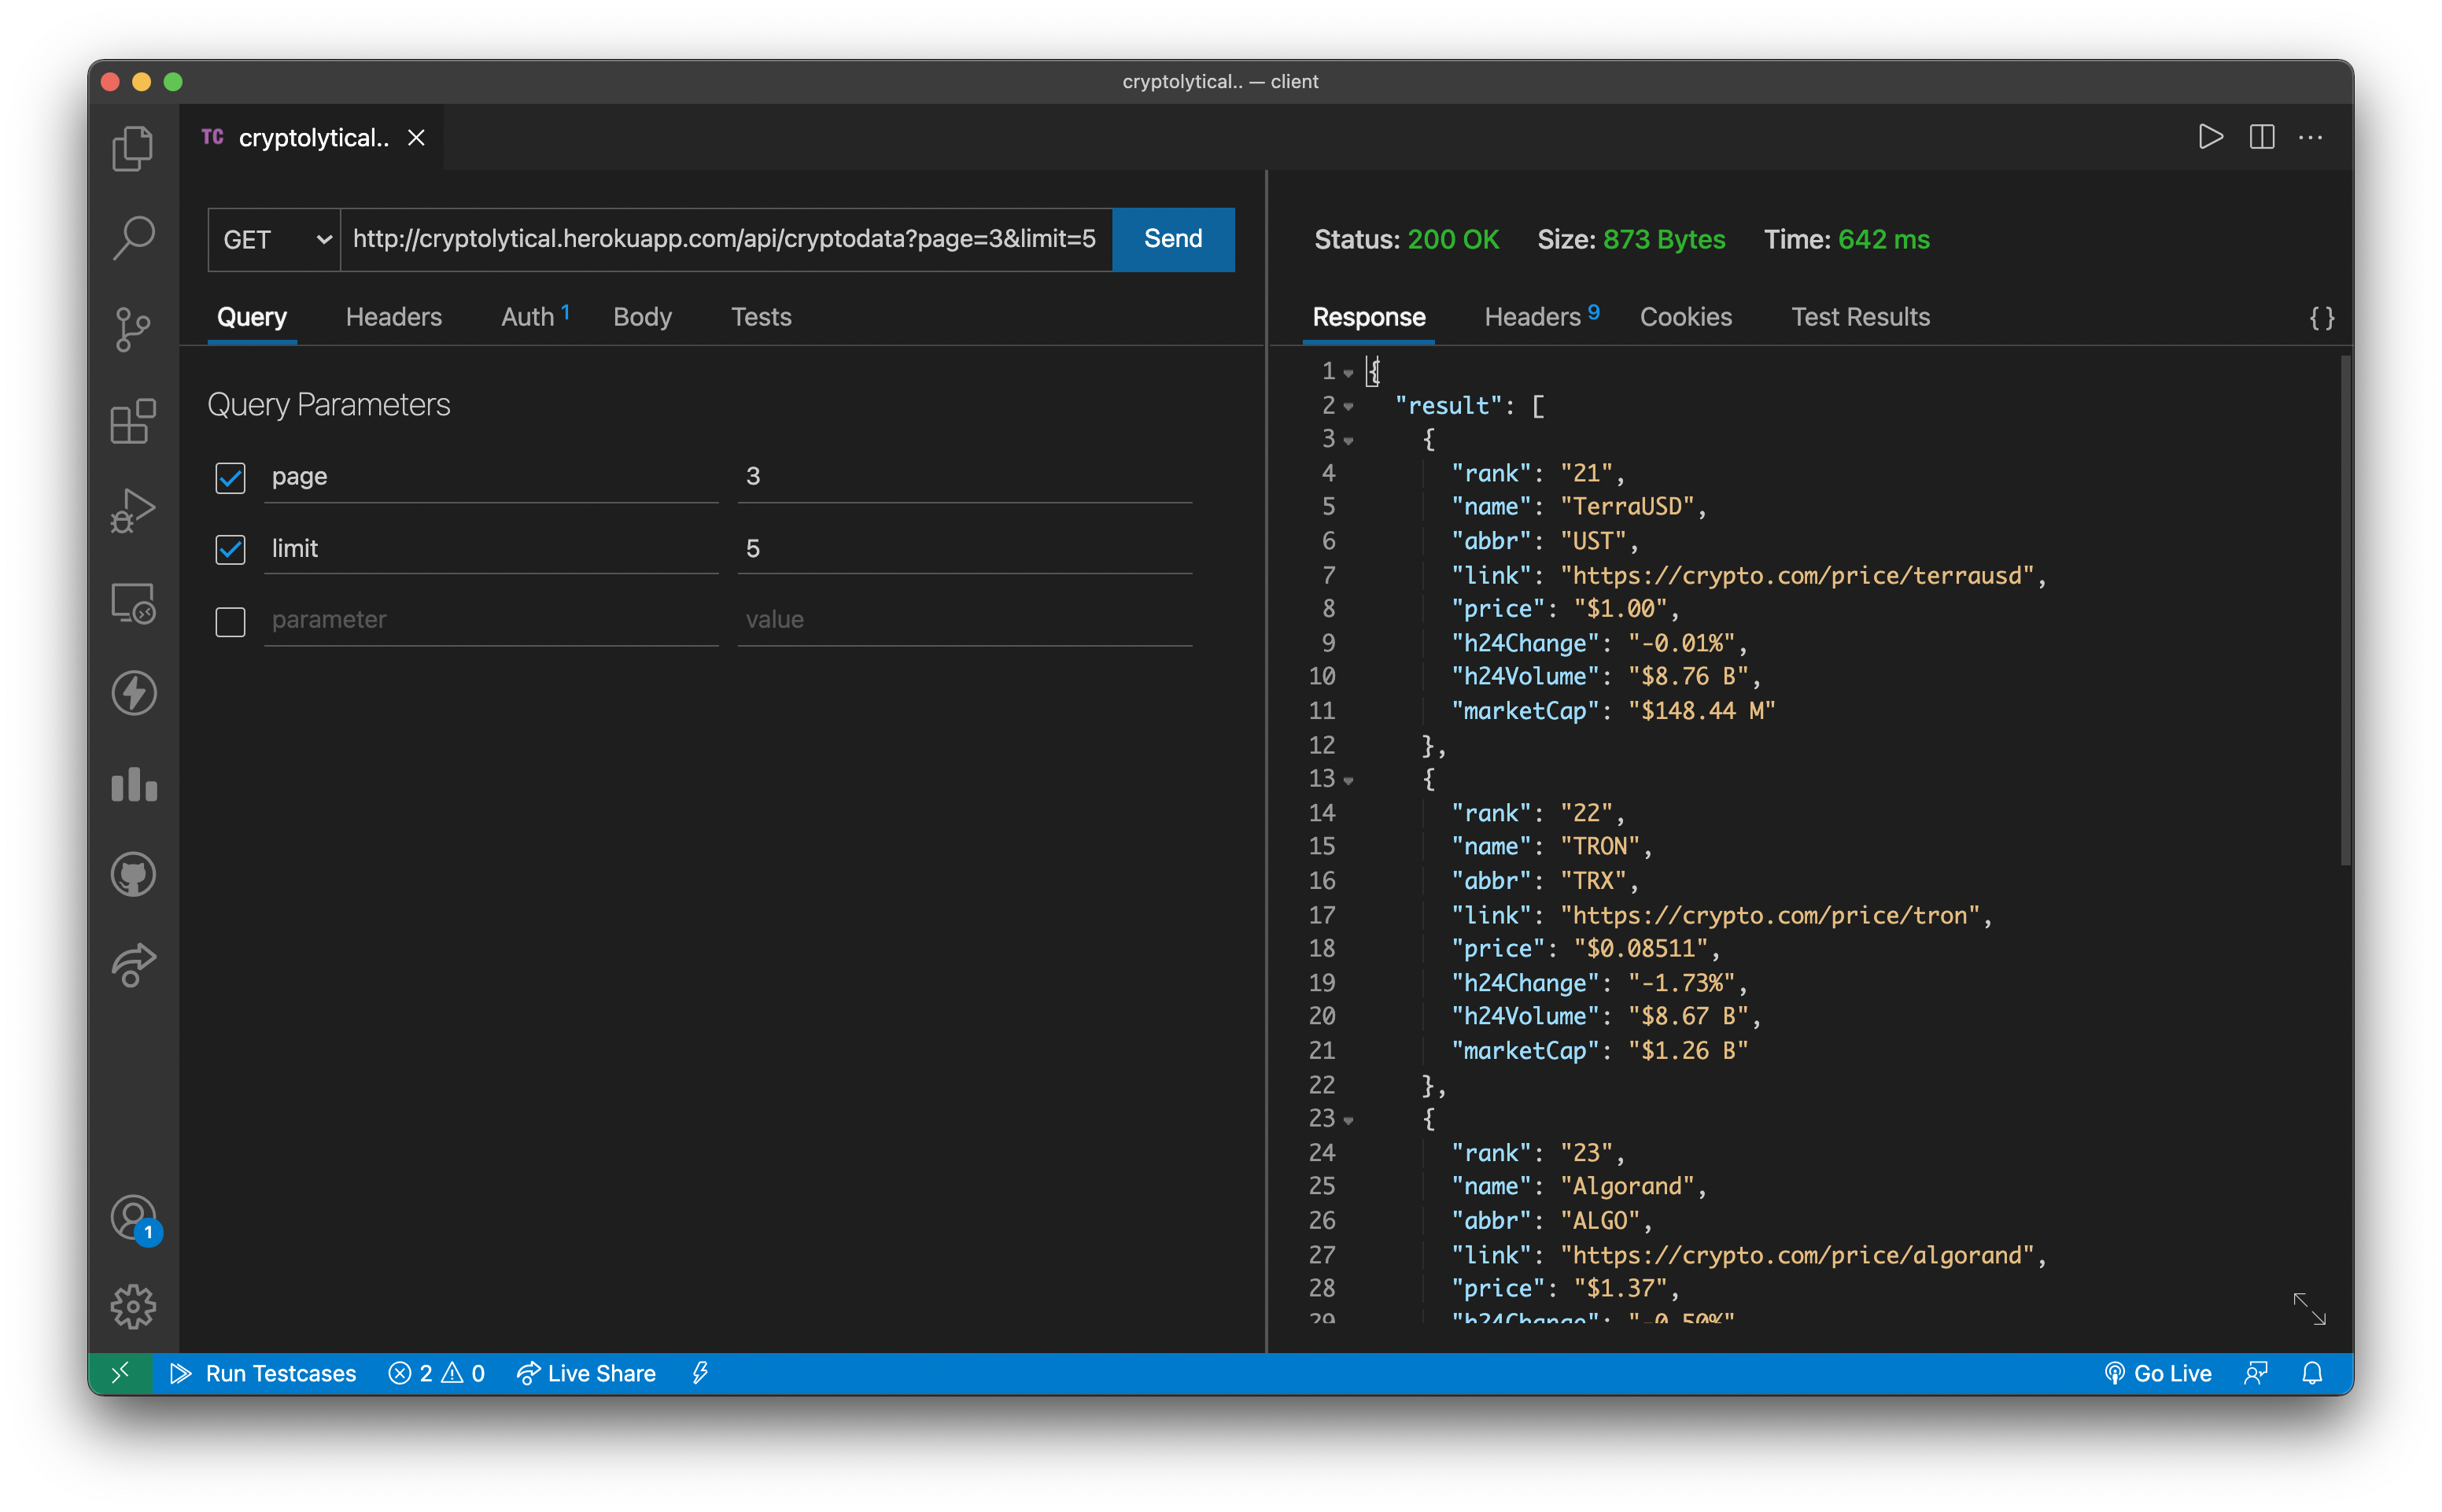
Task: Expand response with the diagonal arrows icon
Action: 2309,1309
